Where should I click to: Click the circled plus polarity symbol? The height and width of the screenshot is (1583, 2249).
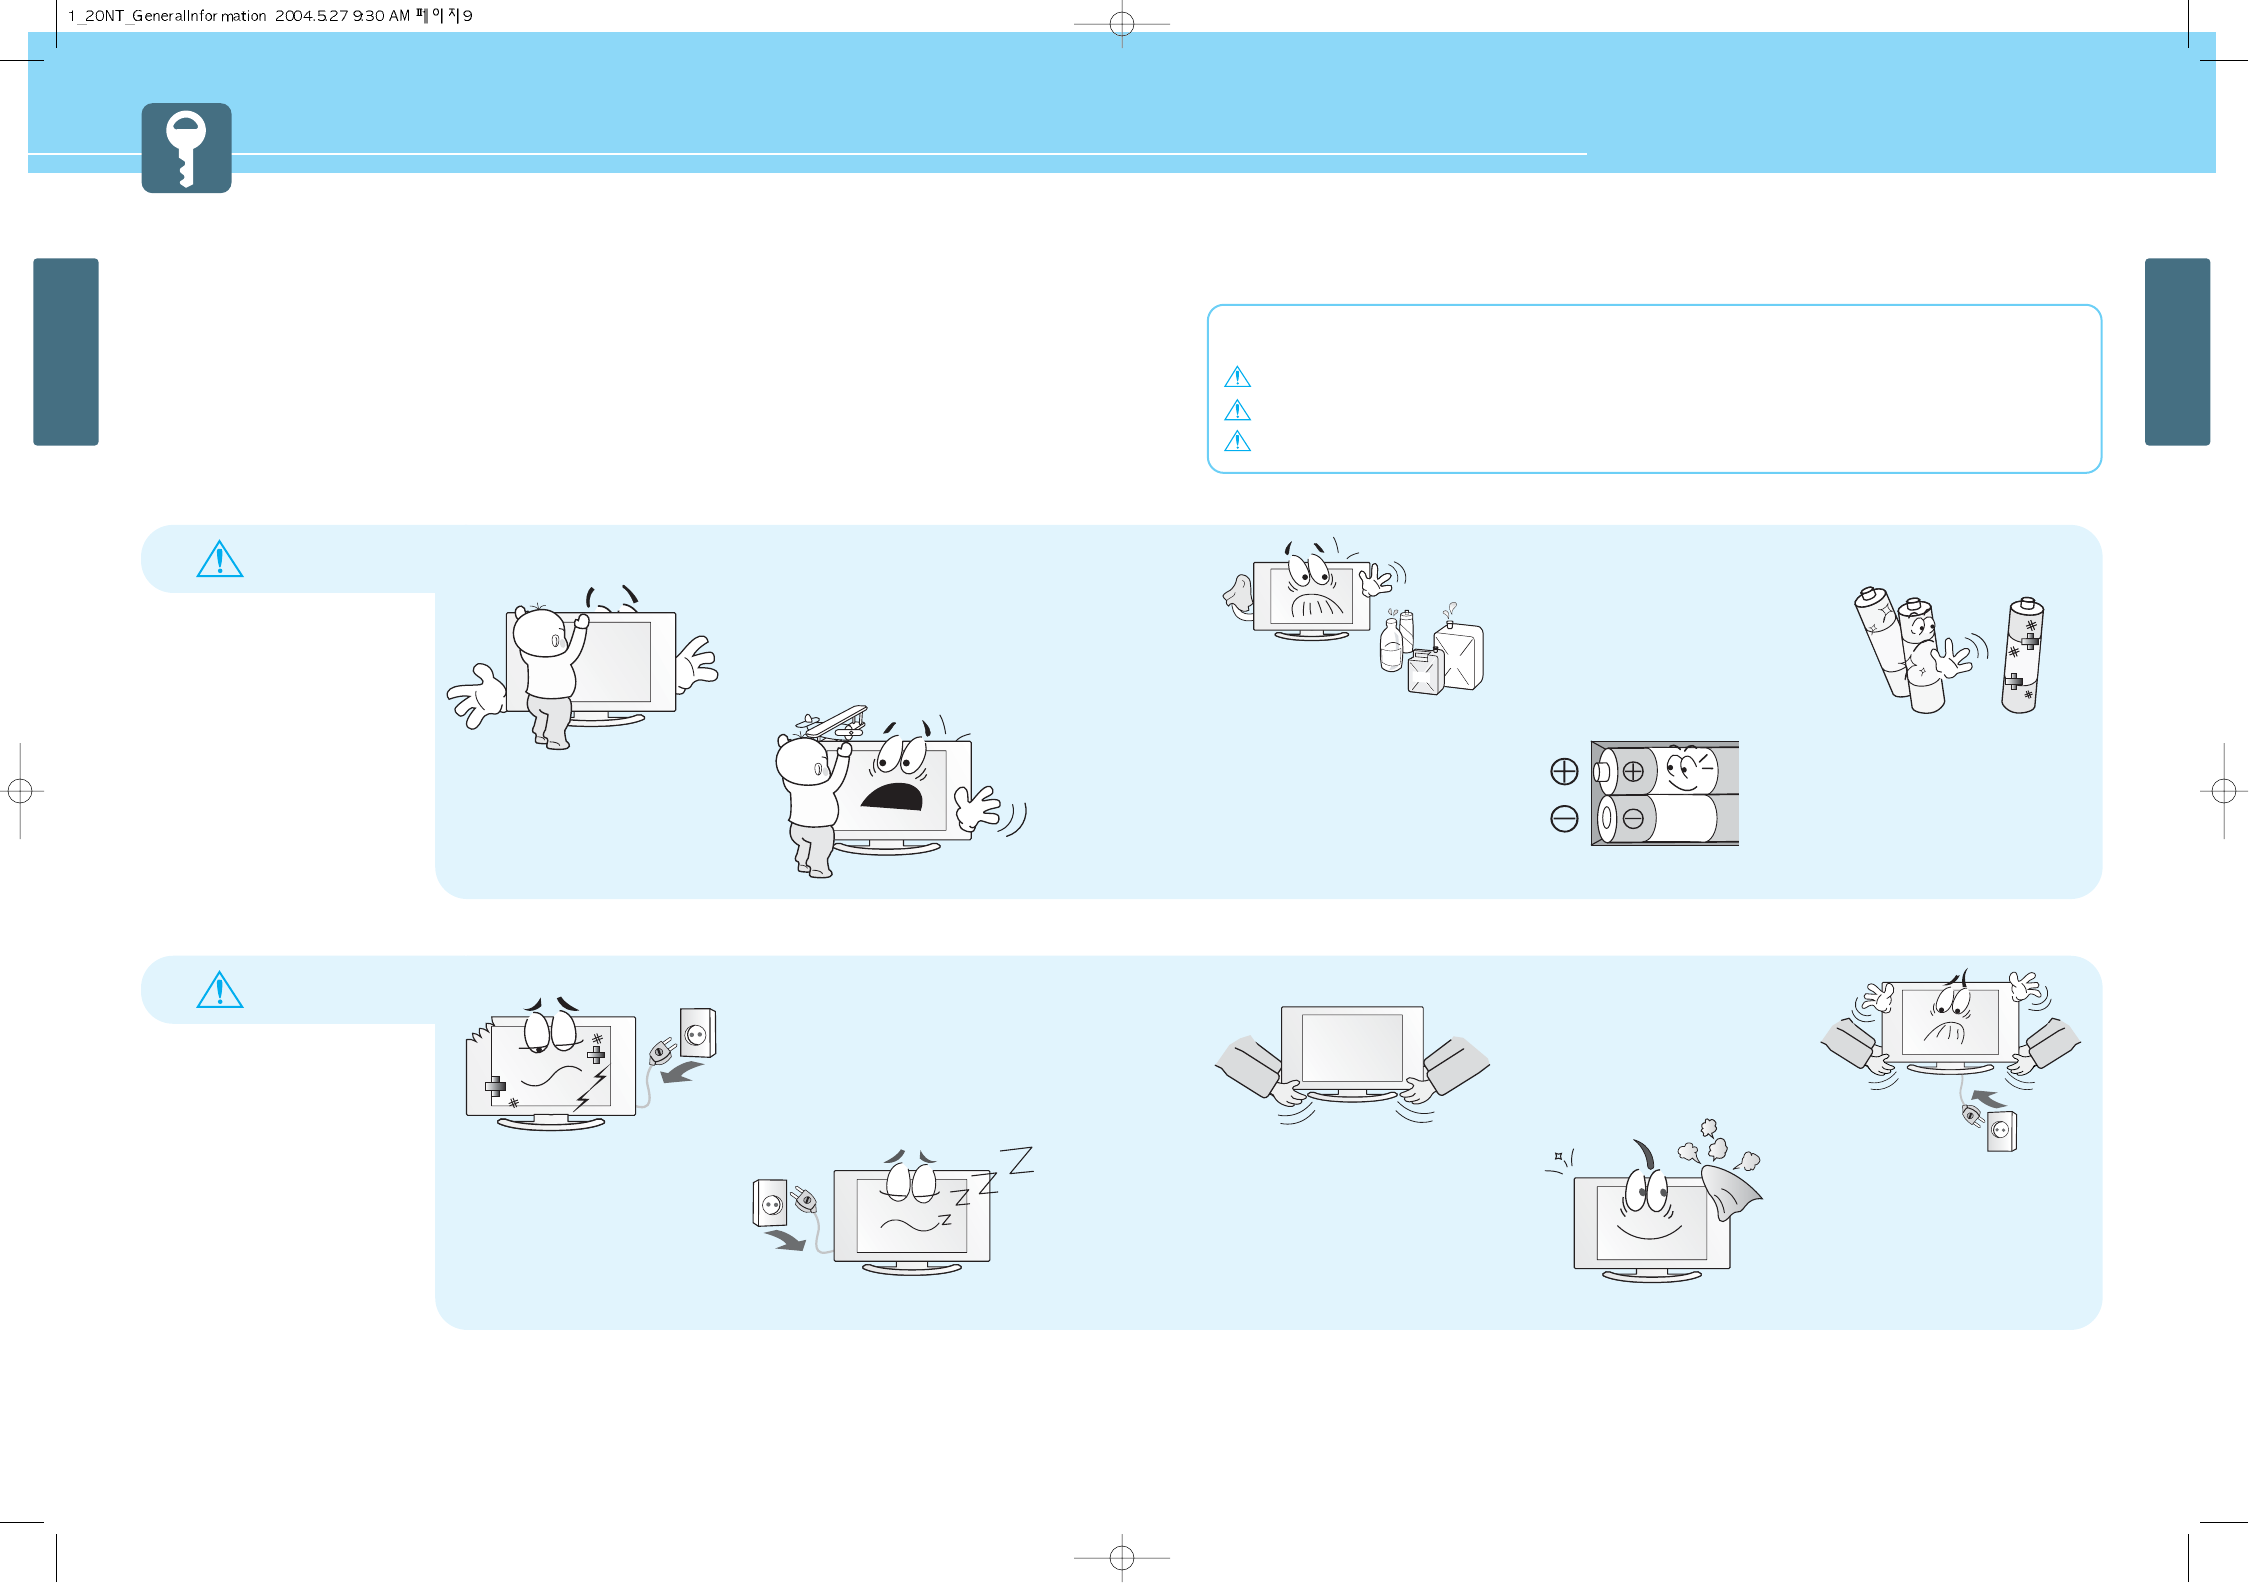1564,771
